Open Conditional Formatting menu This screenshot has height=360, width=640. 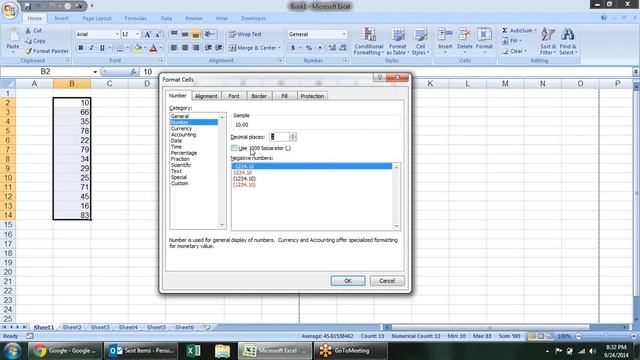pos(368,41)
